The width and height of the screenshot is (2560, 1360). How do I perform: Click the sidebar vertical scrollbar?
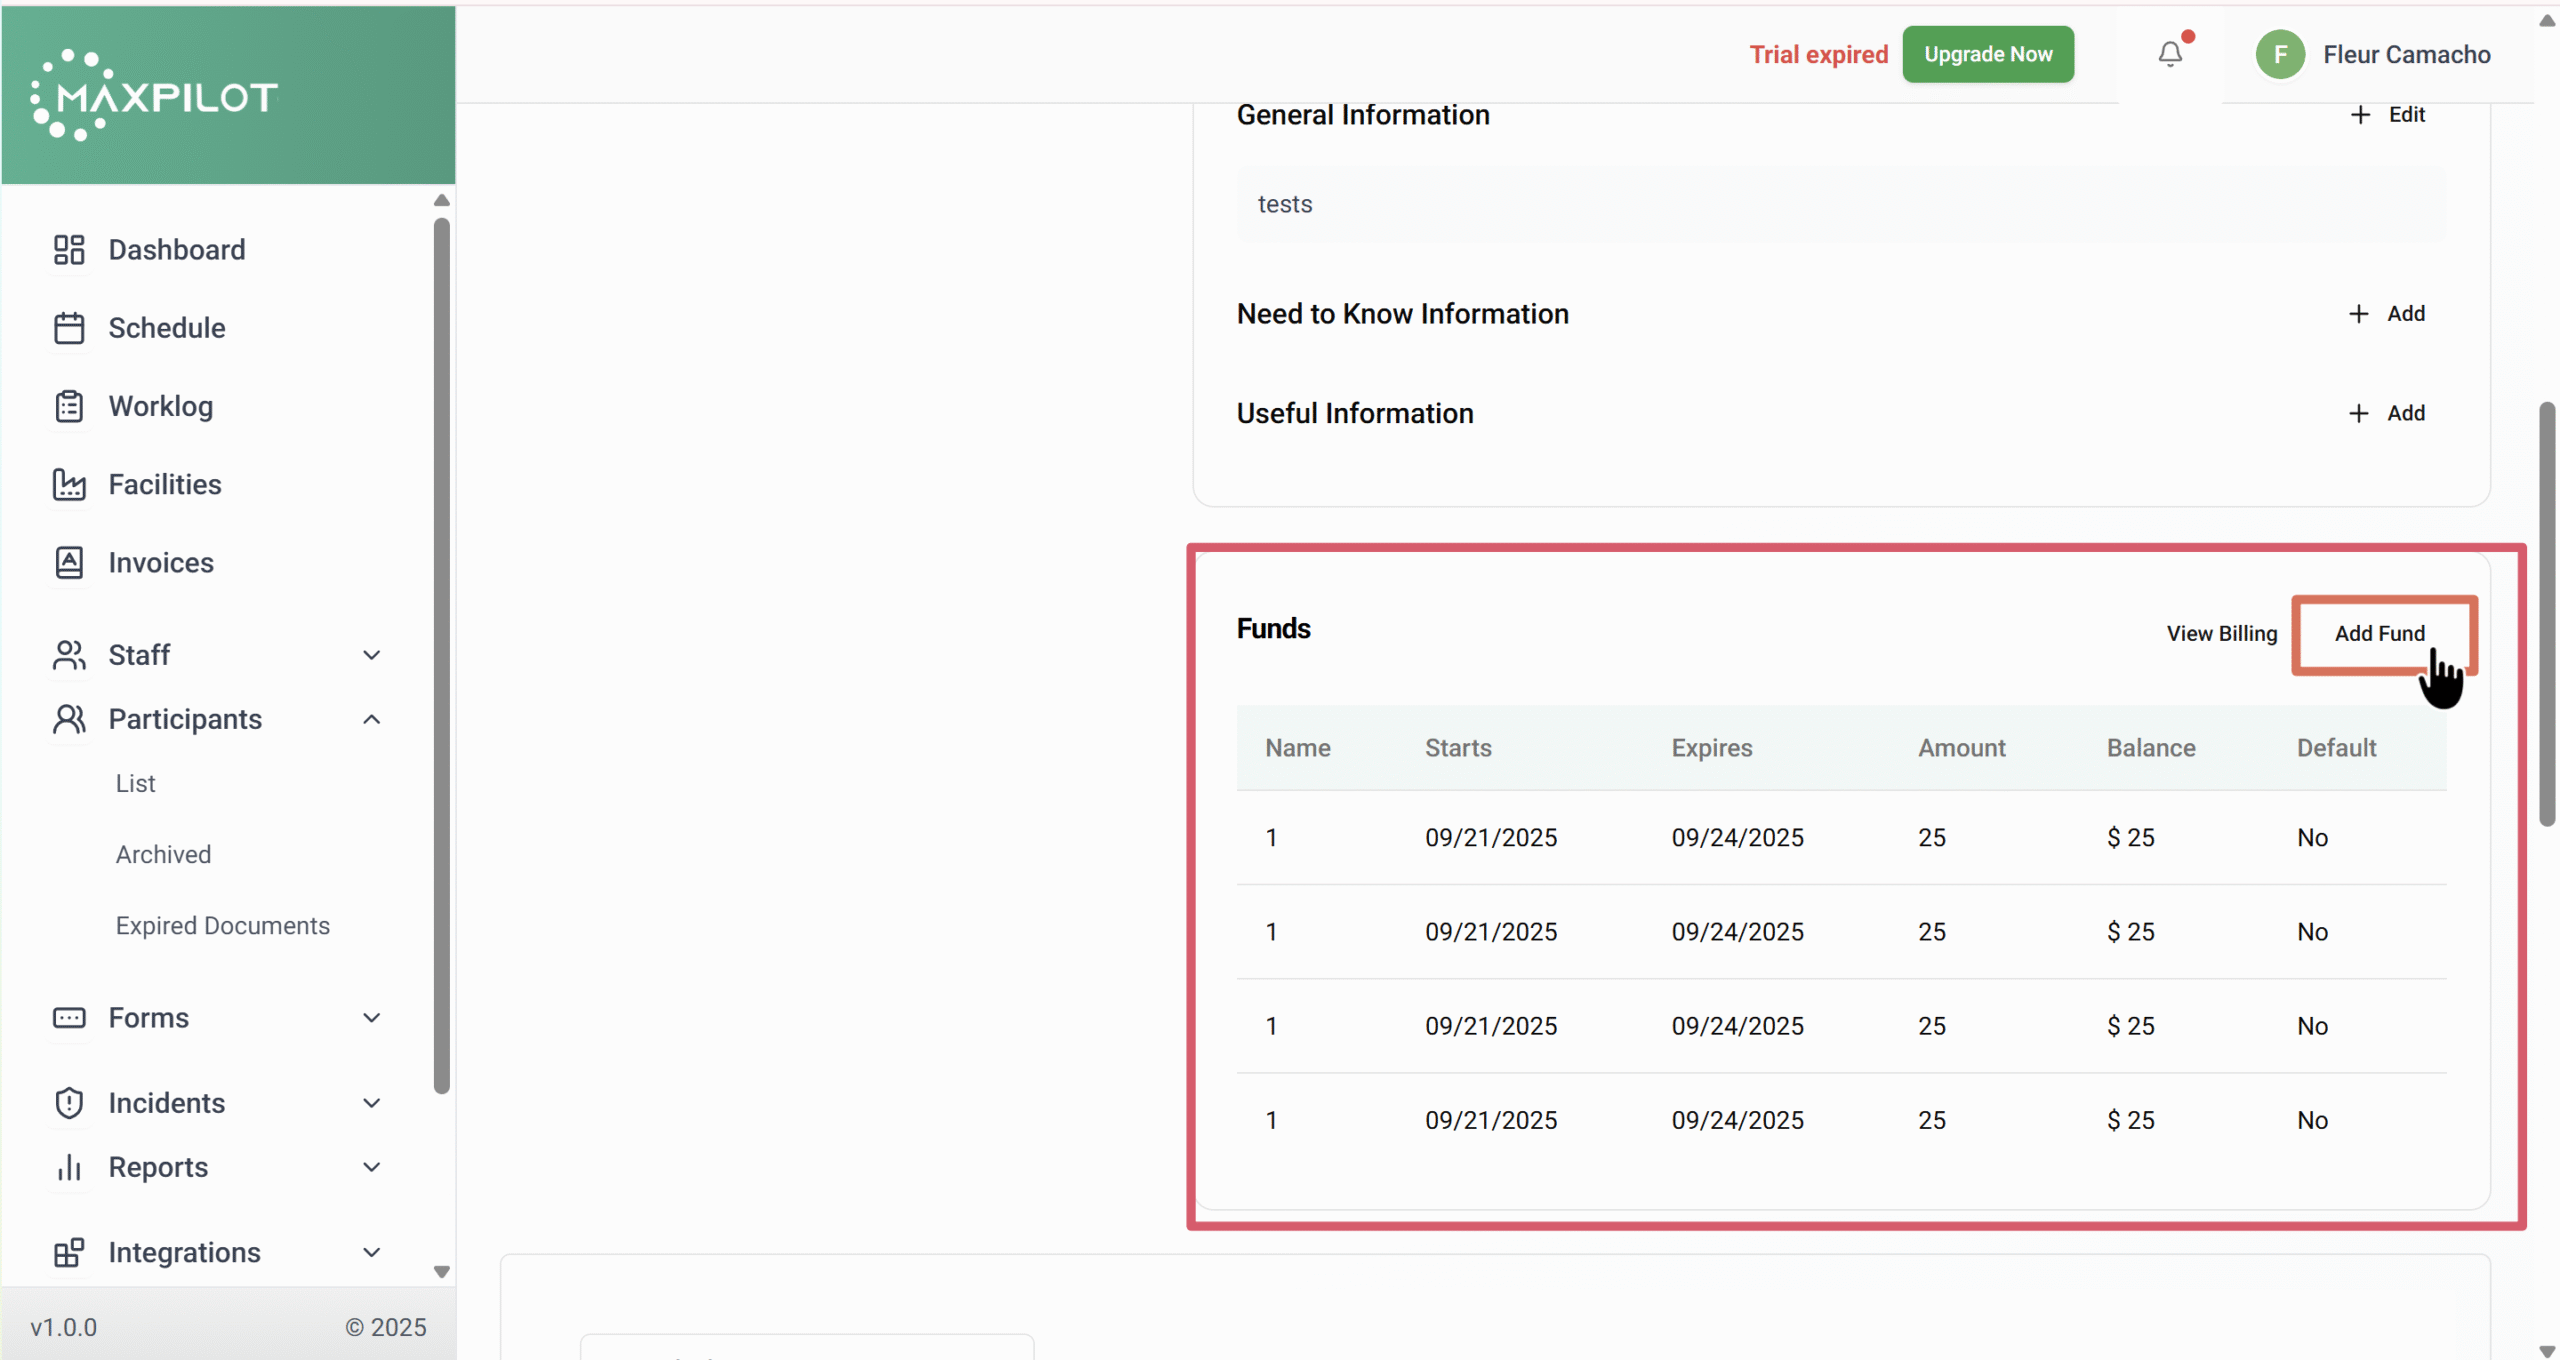pos(442,655)
